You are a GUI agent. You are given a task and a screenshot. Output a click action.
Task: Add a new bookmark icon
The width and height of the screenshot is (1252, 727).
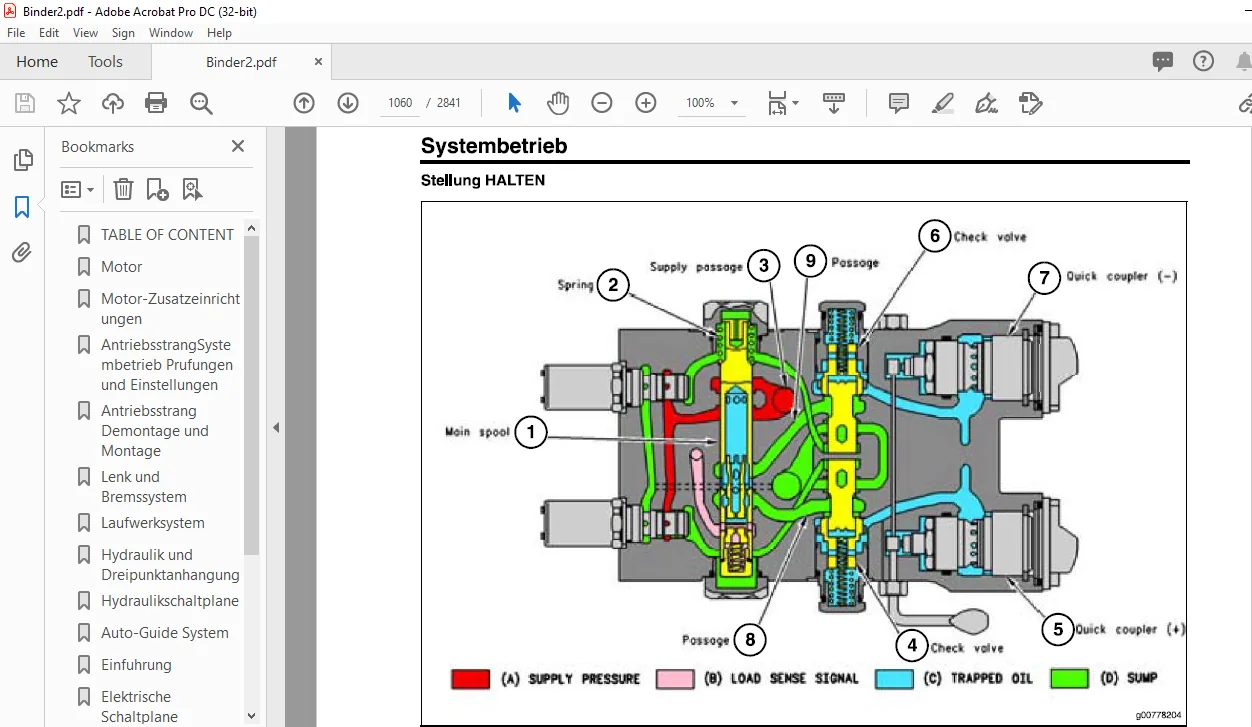pos(157,189)
